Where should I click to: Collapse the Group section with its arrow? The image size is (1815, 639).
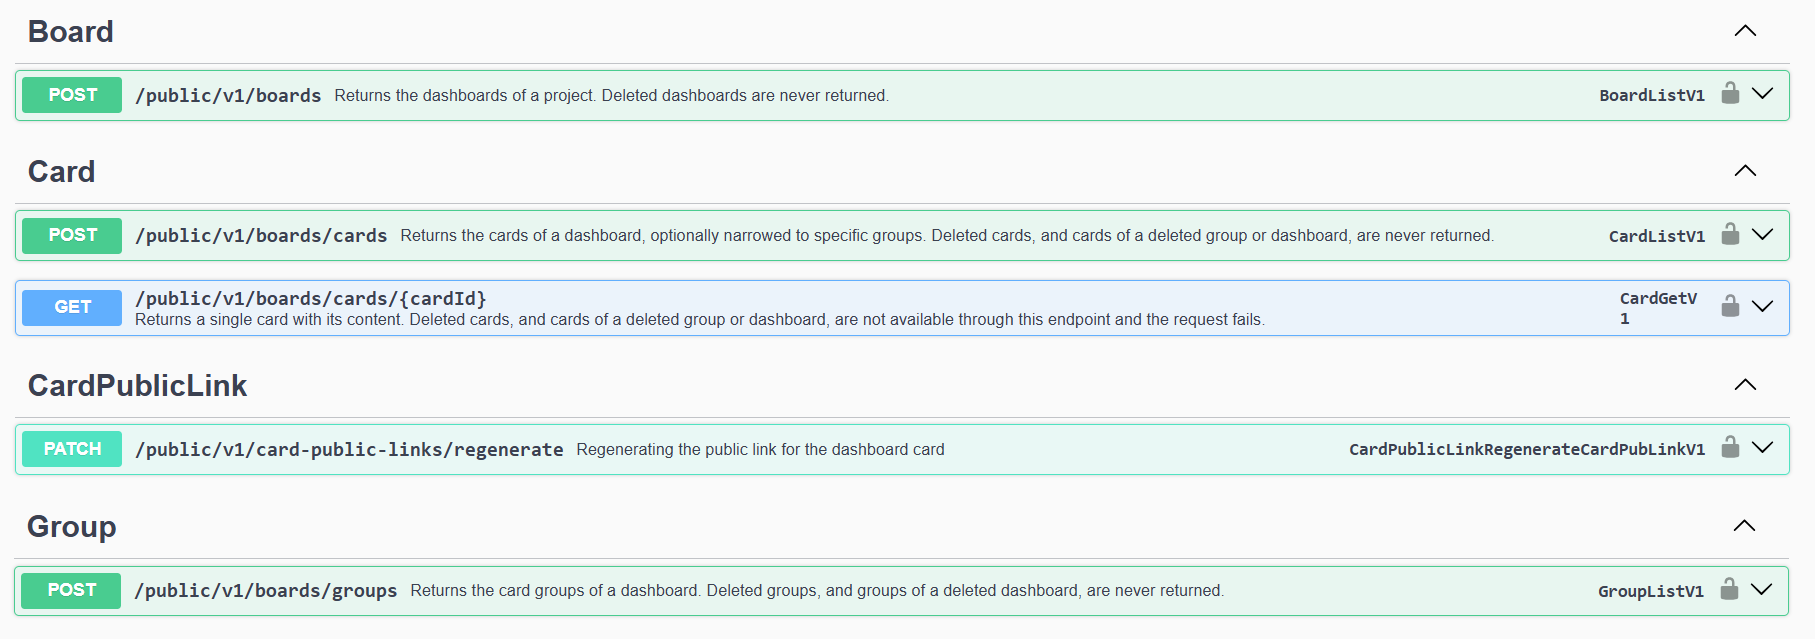coord(1744,526)
